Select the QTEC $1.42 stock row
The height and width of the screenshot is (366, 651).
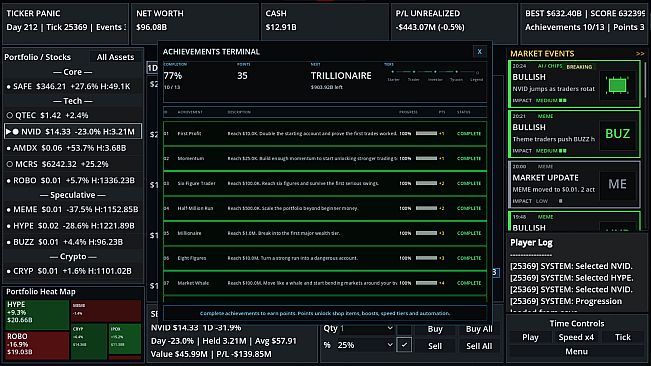pyautogui.click(x=73, y=115)
